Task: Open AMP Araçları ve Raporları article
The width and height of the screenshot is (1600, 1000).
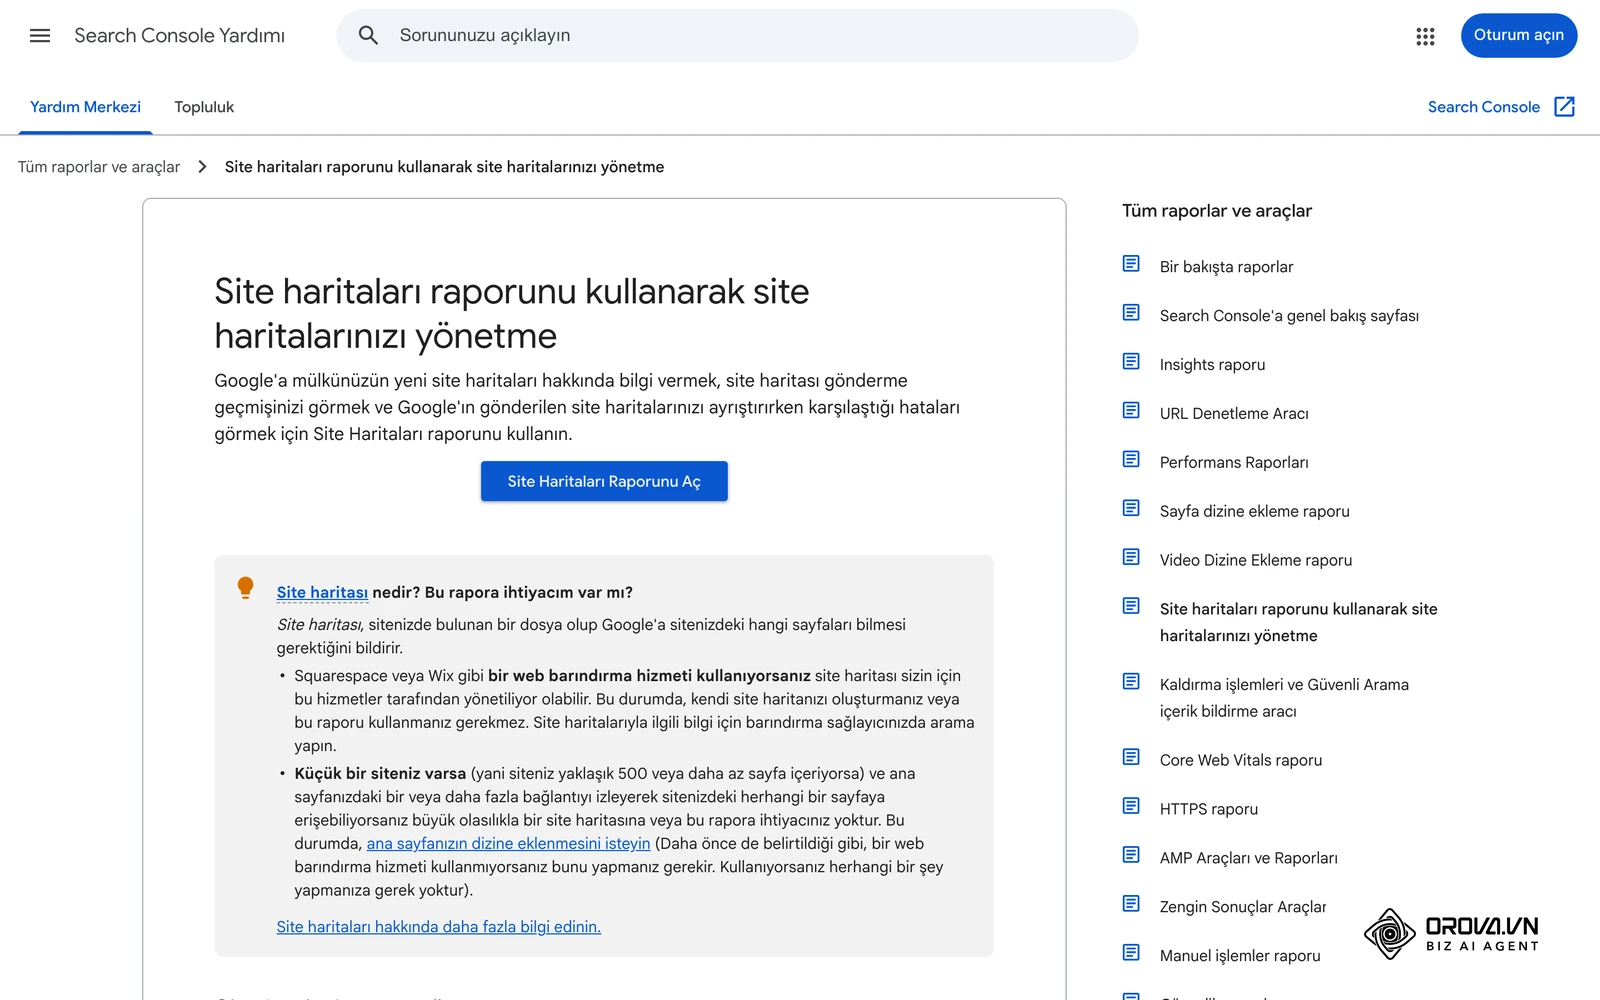Action: click(x=1248, y=859)
